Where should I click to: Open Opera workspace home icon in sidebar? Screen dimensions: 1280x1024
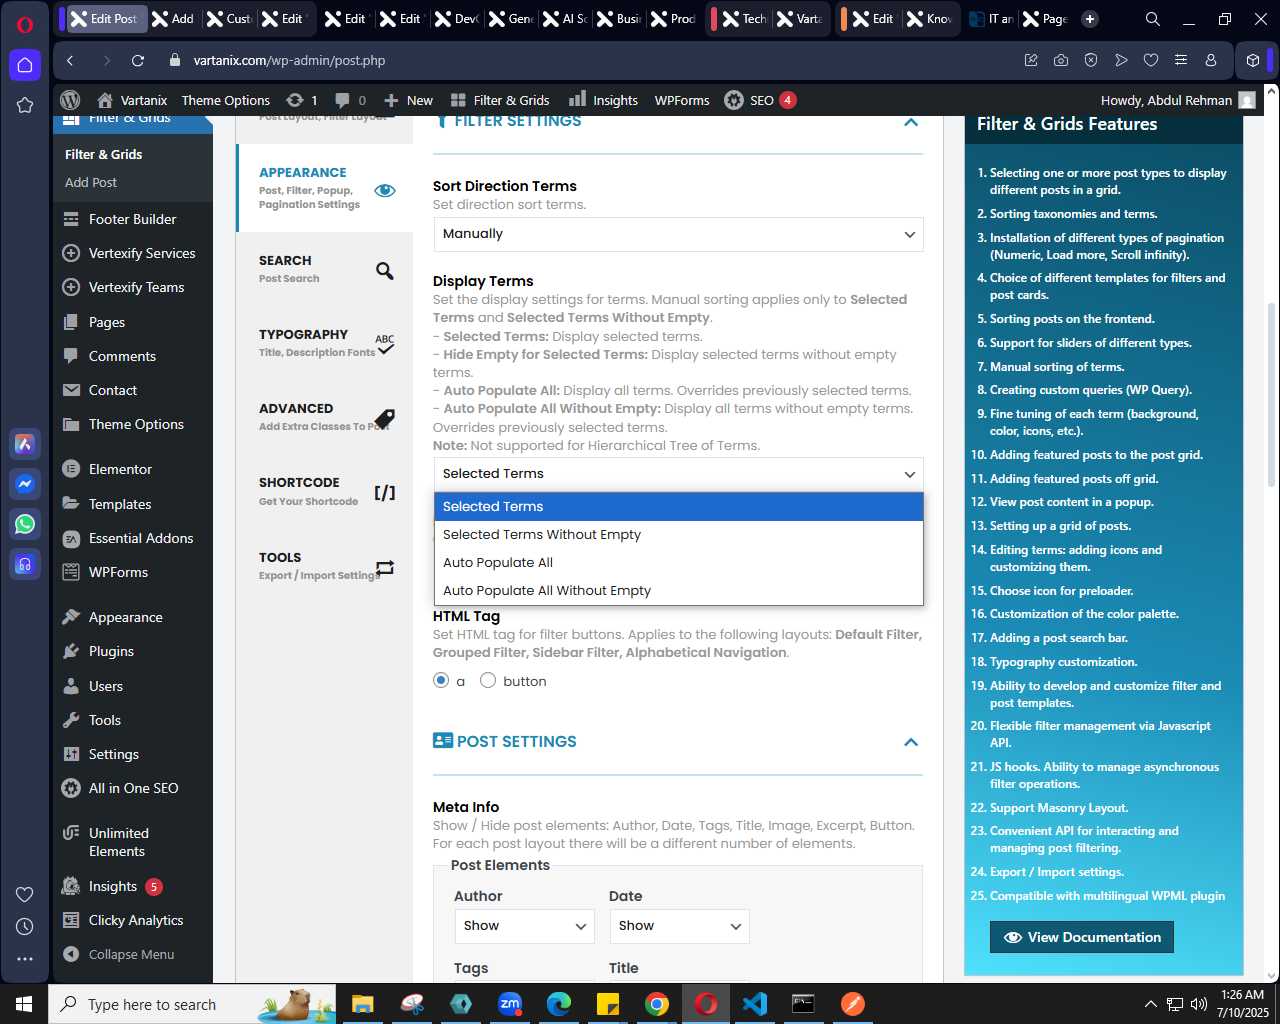pyautogui.click(x=25, y=65)
